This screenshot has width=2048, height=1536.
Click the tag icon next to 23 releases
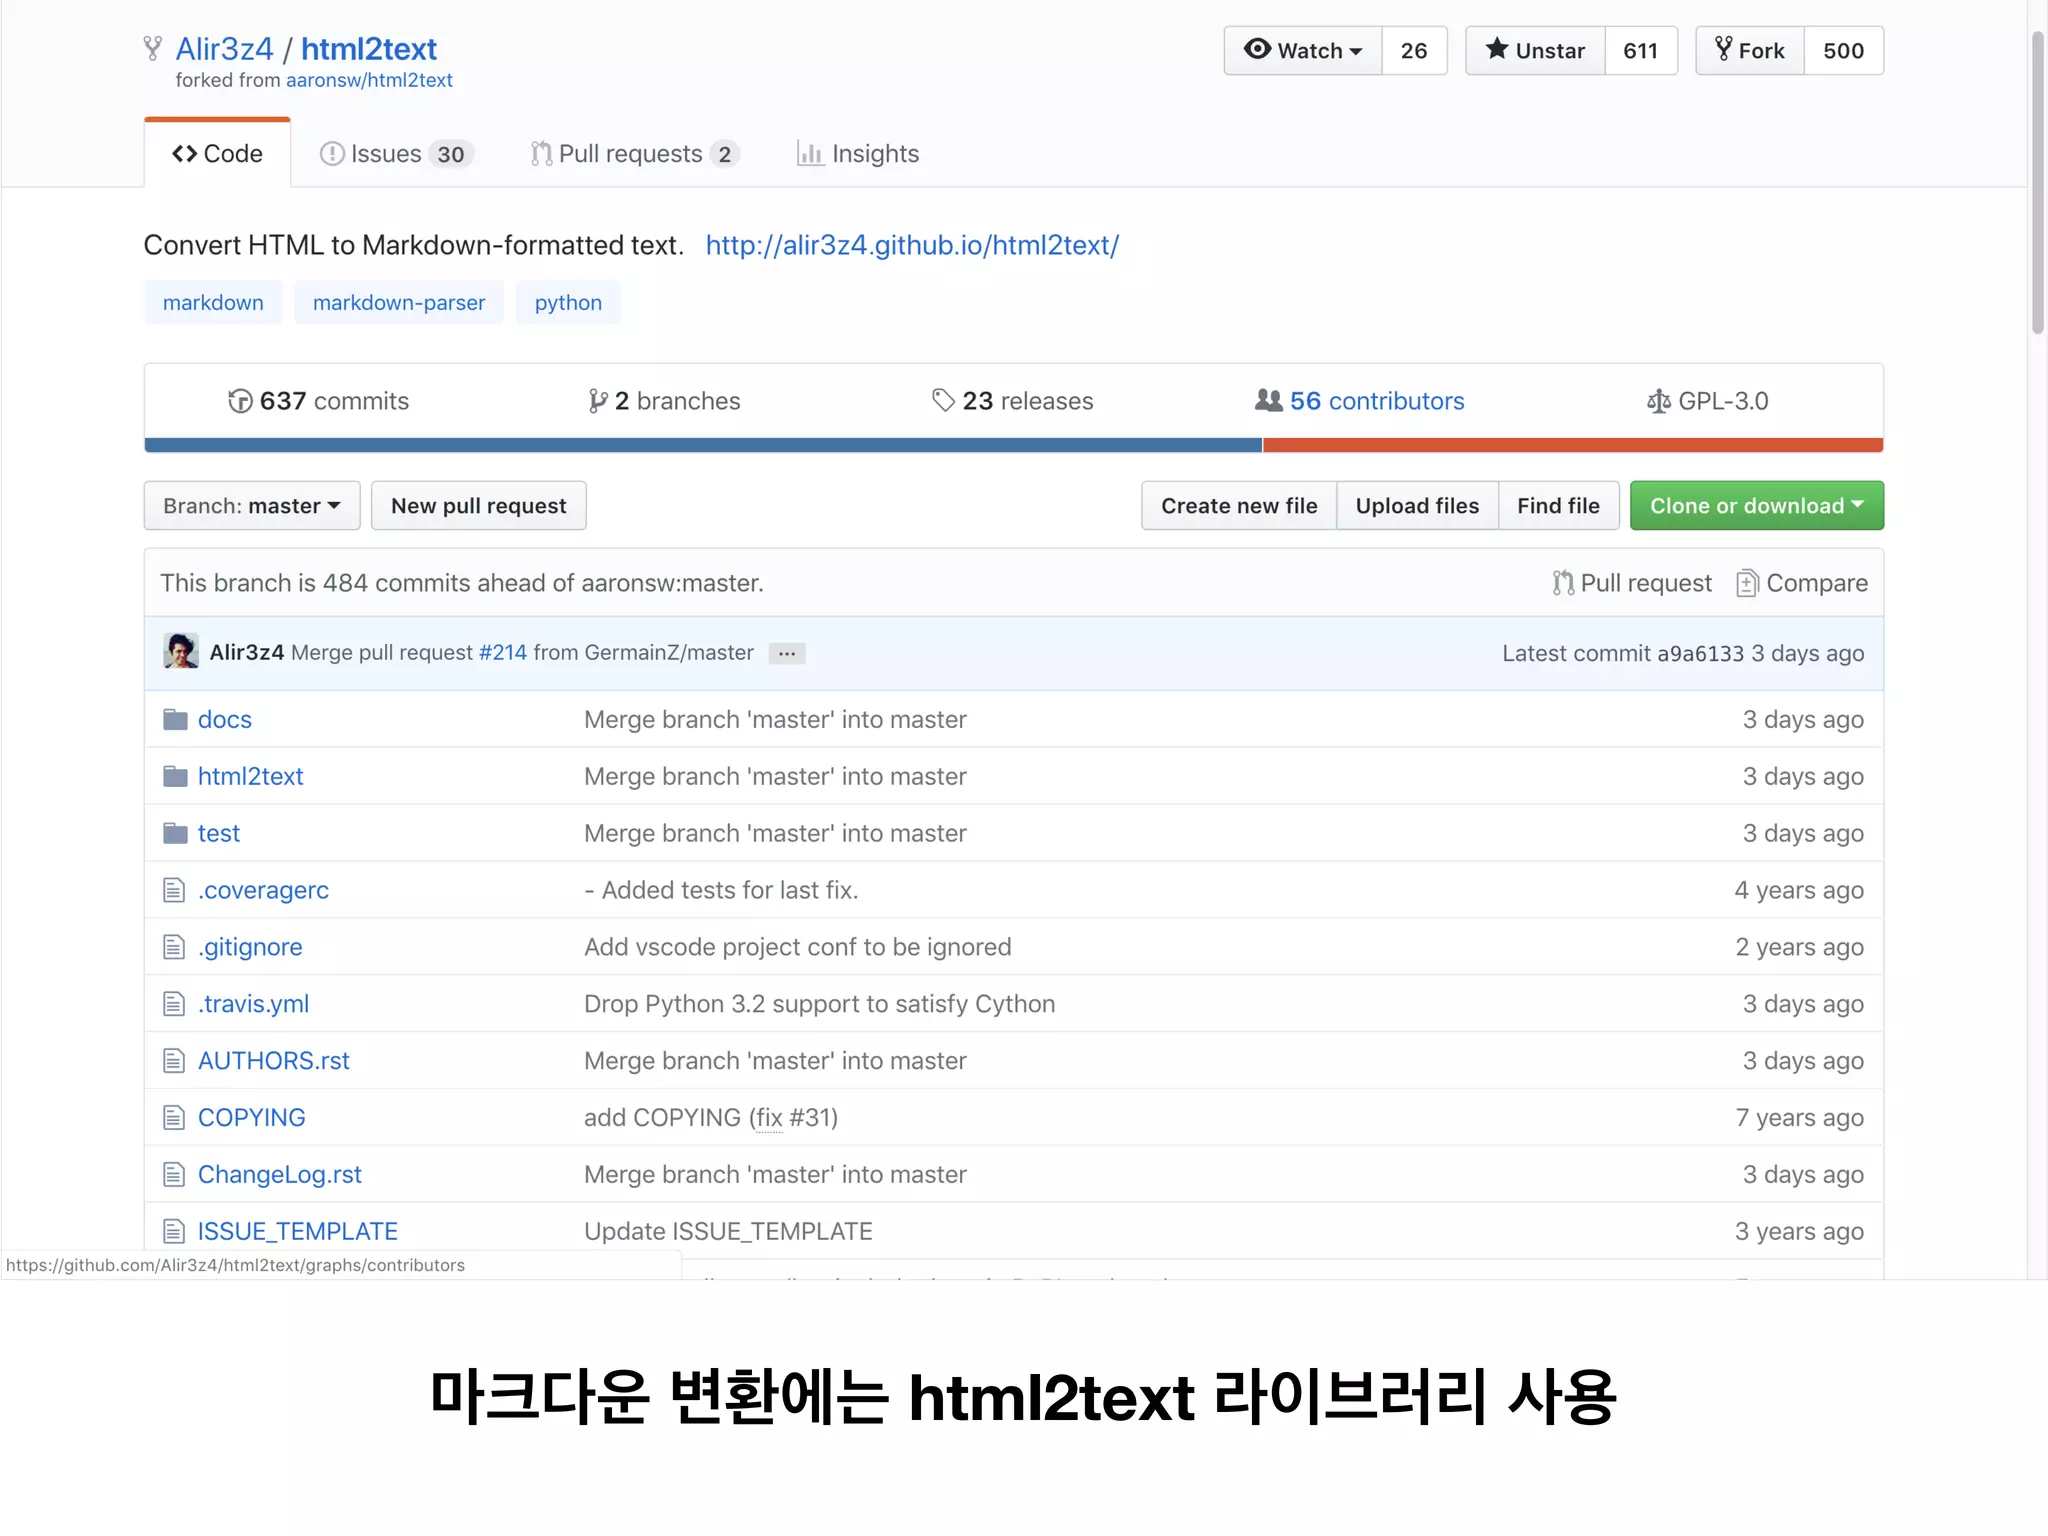click(x=943, y=401)
